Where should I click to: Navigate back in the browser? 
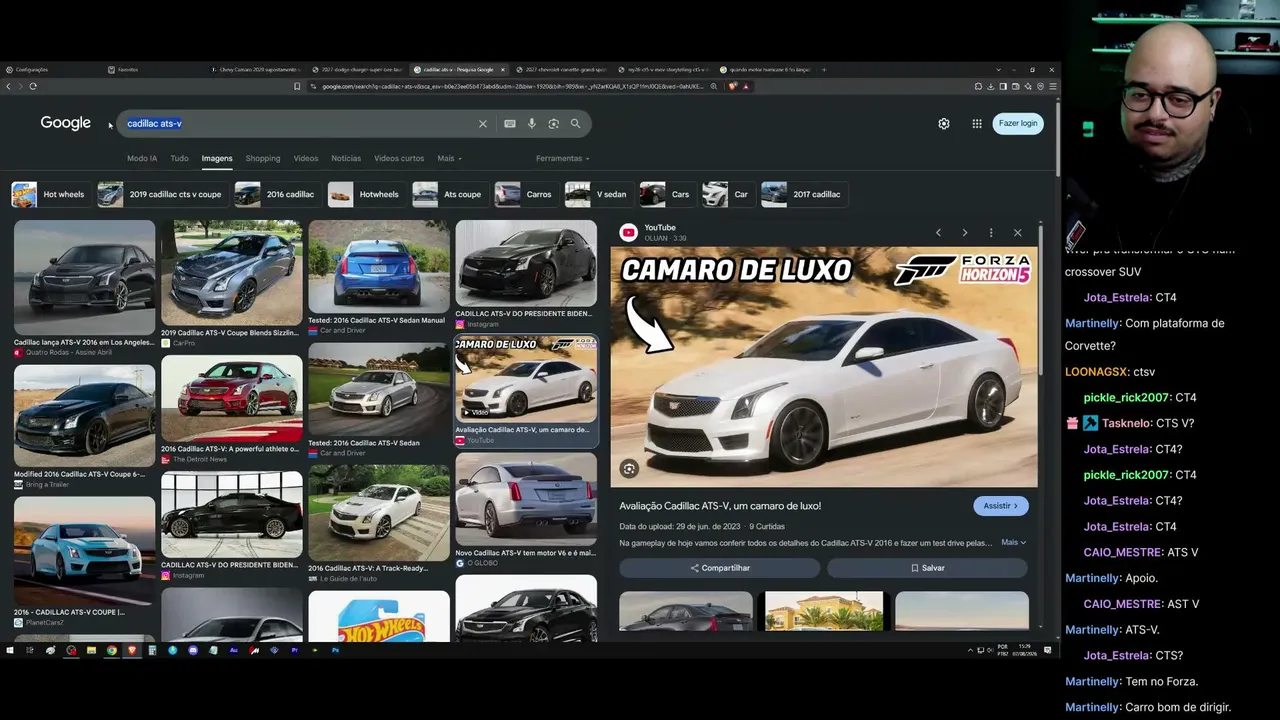(x=8, y=86)
